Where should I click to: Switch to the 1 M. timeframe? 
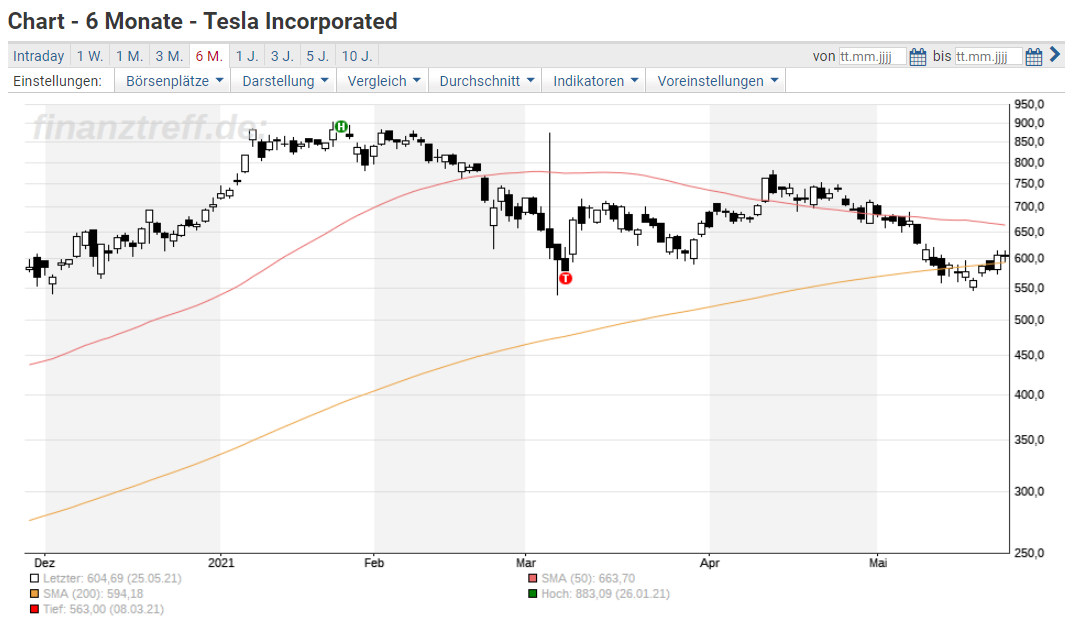pyautogui.click(x=129, y=56)
